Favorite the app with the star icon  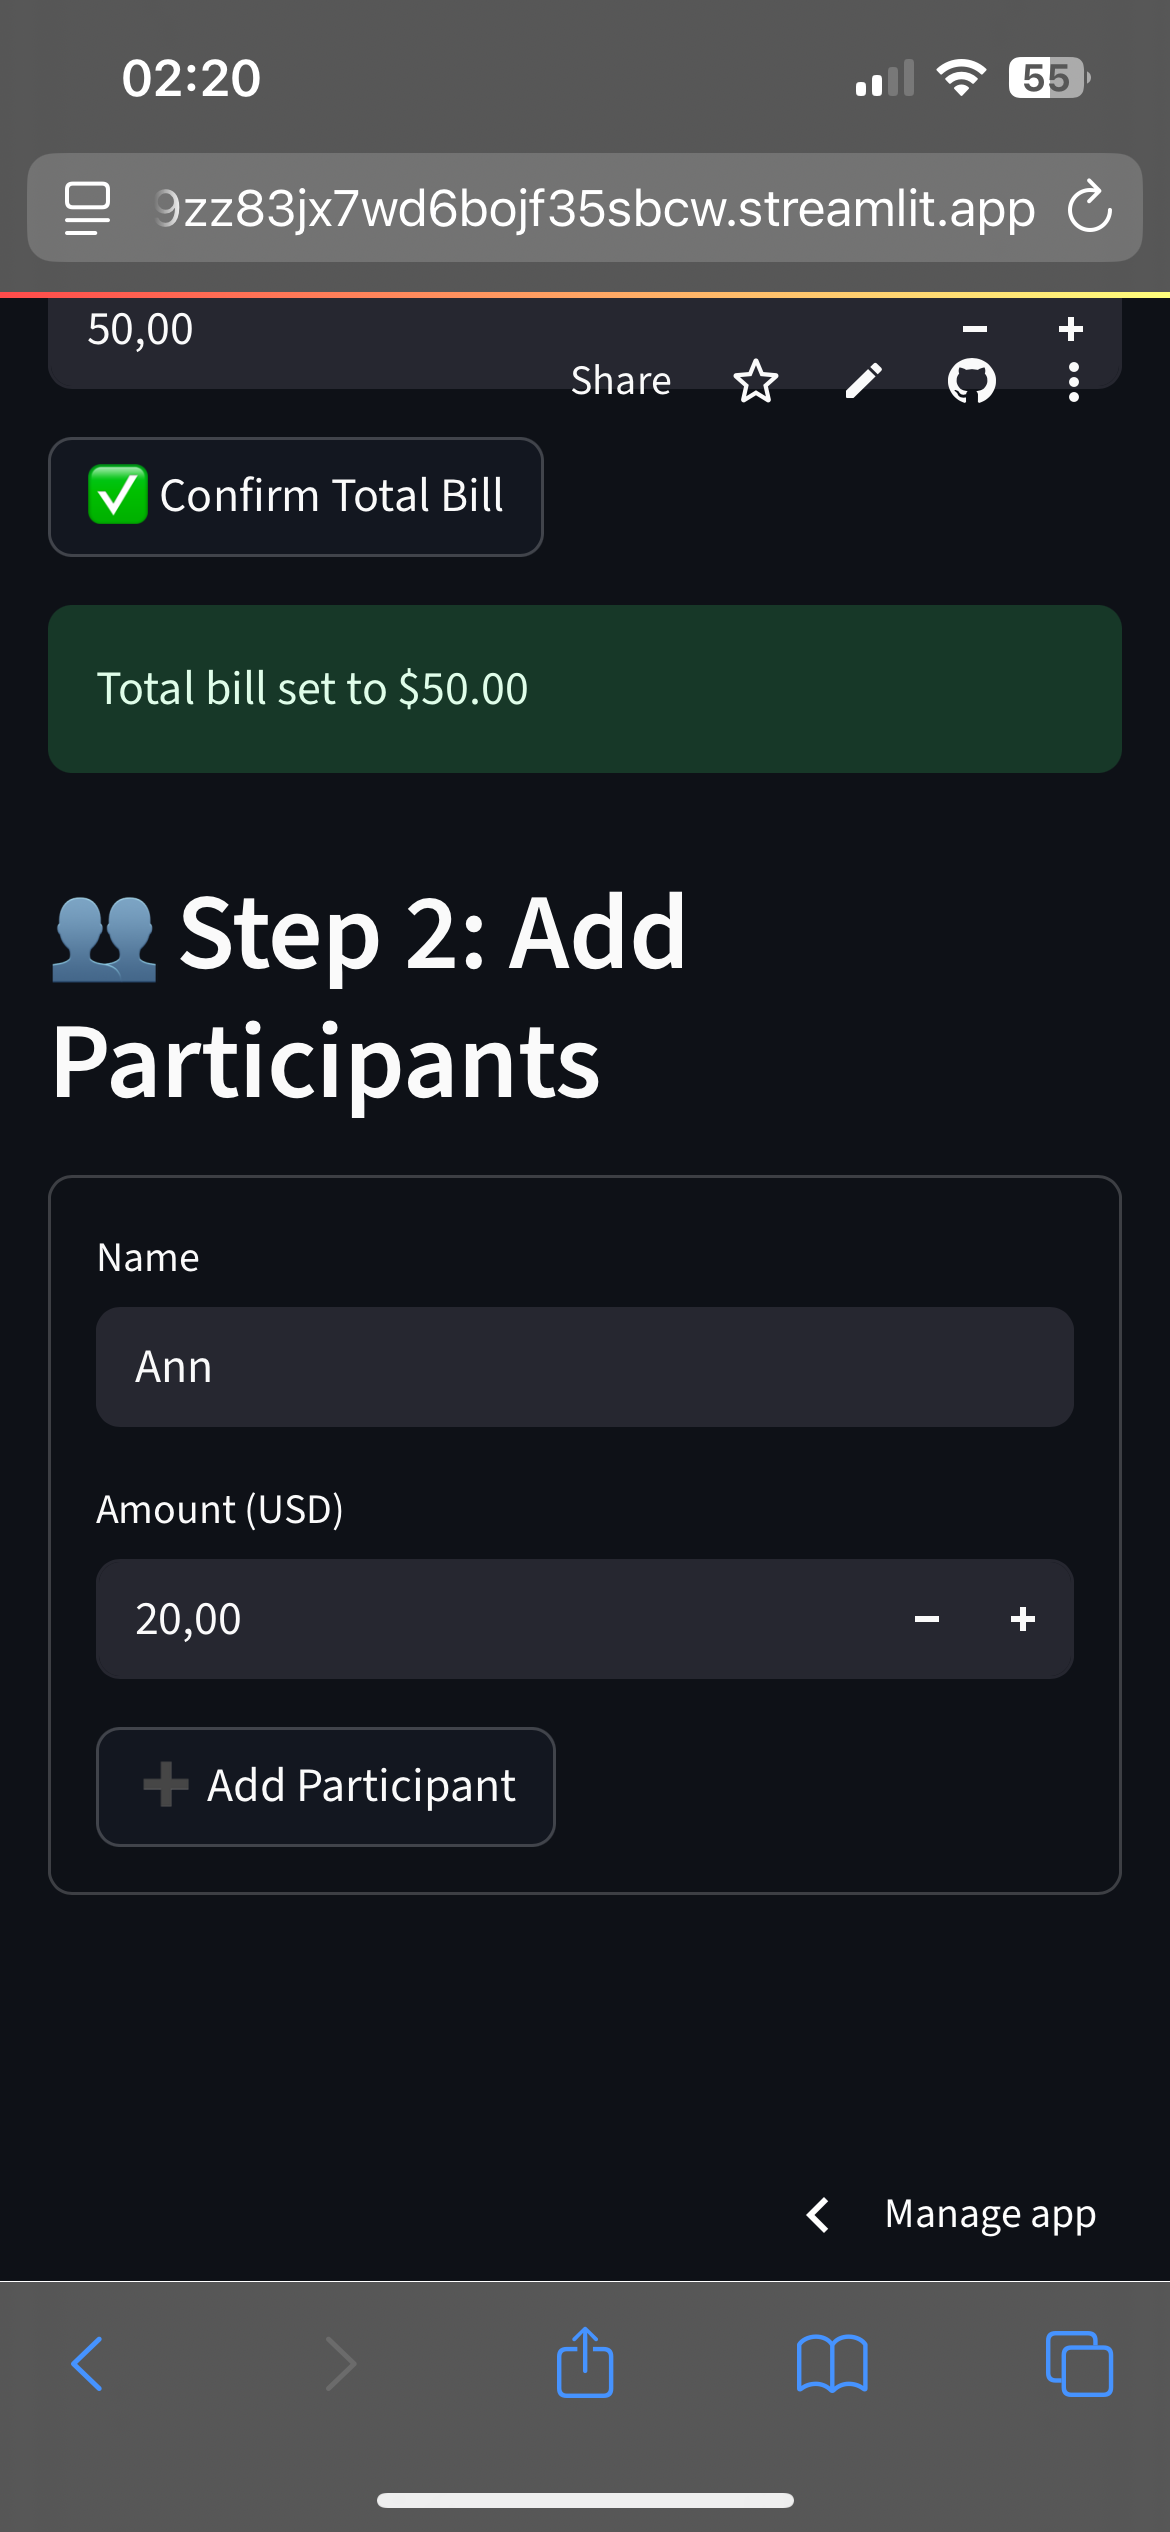(755, 381)
